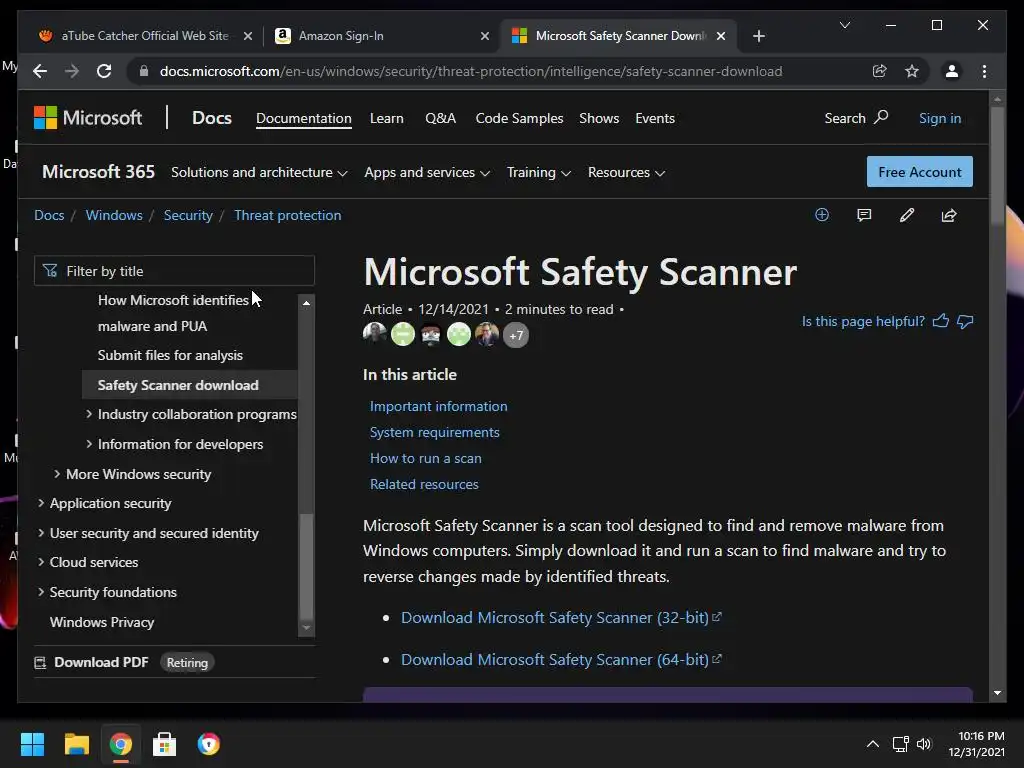Open the Shows menu item
Screen dimensions: 1024x768
click(x=599, y=118)
